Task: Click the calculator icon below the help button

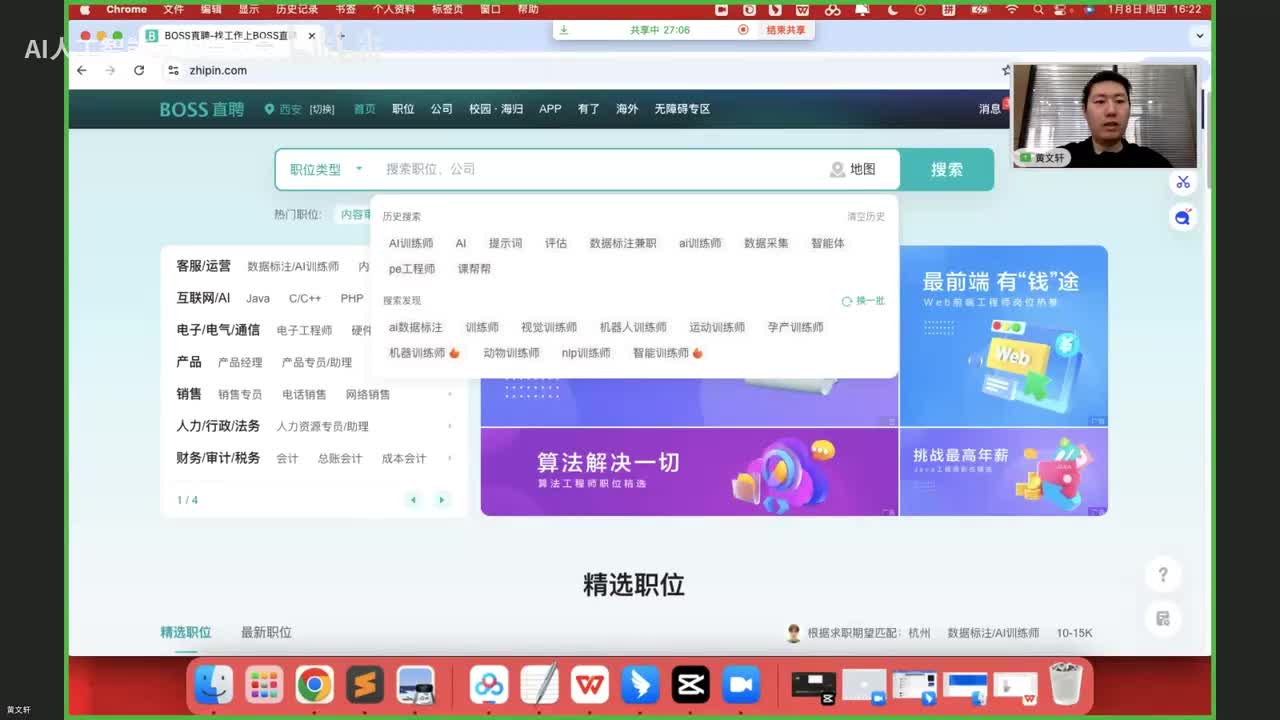Action: pos(1163,619)
